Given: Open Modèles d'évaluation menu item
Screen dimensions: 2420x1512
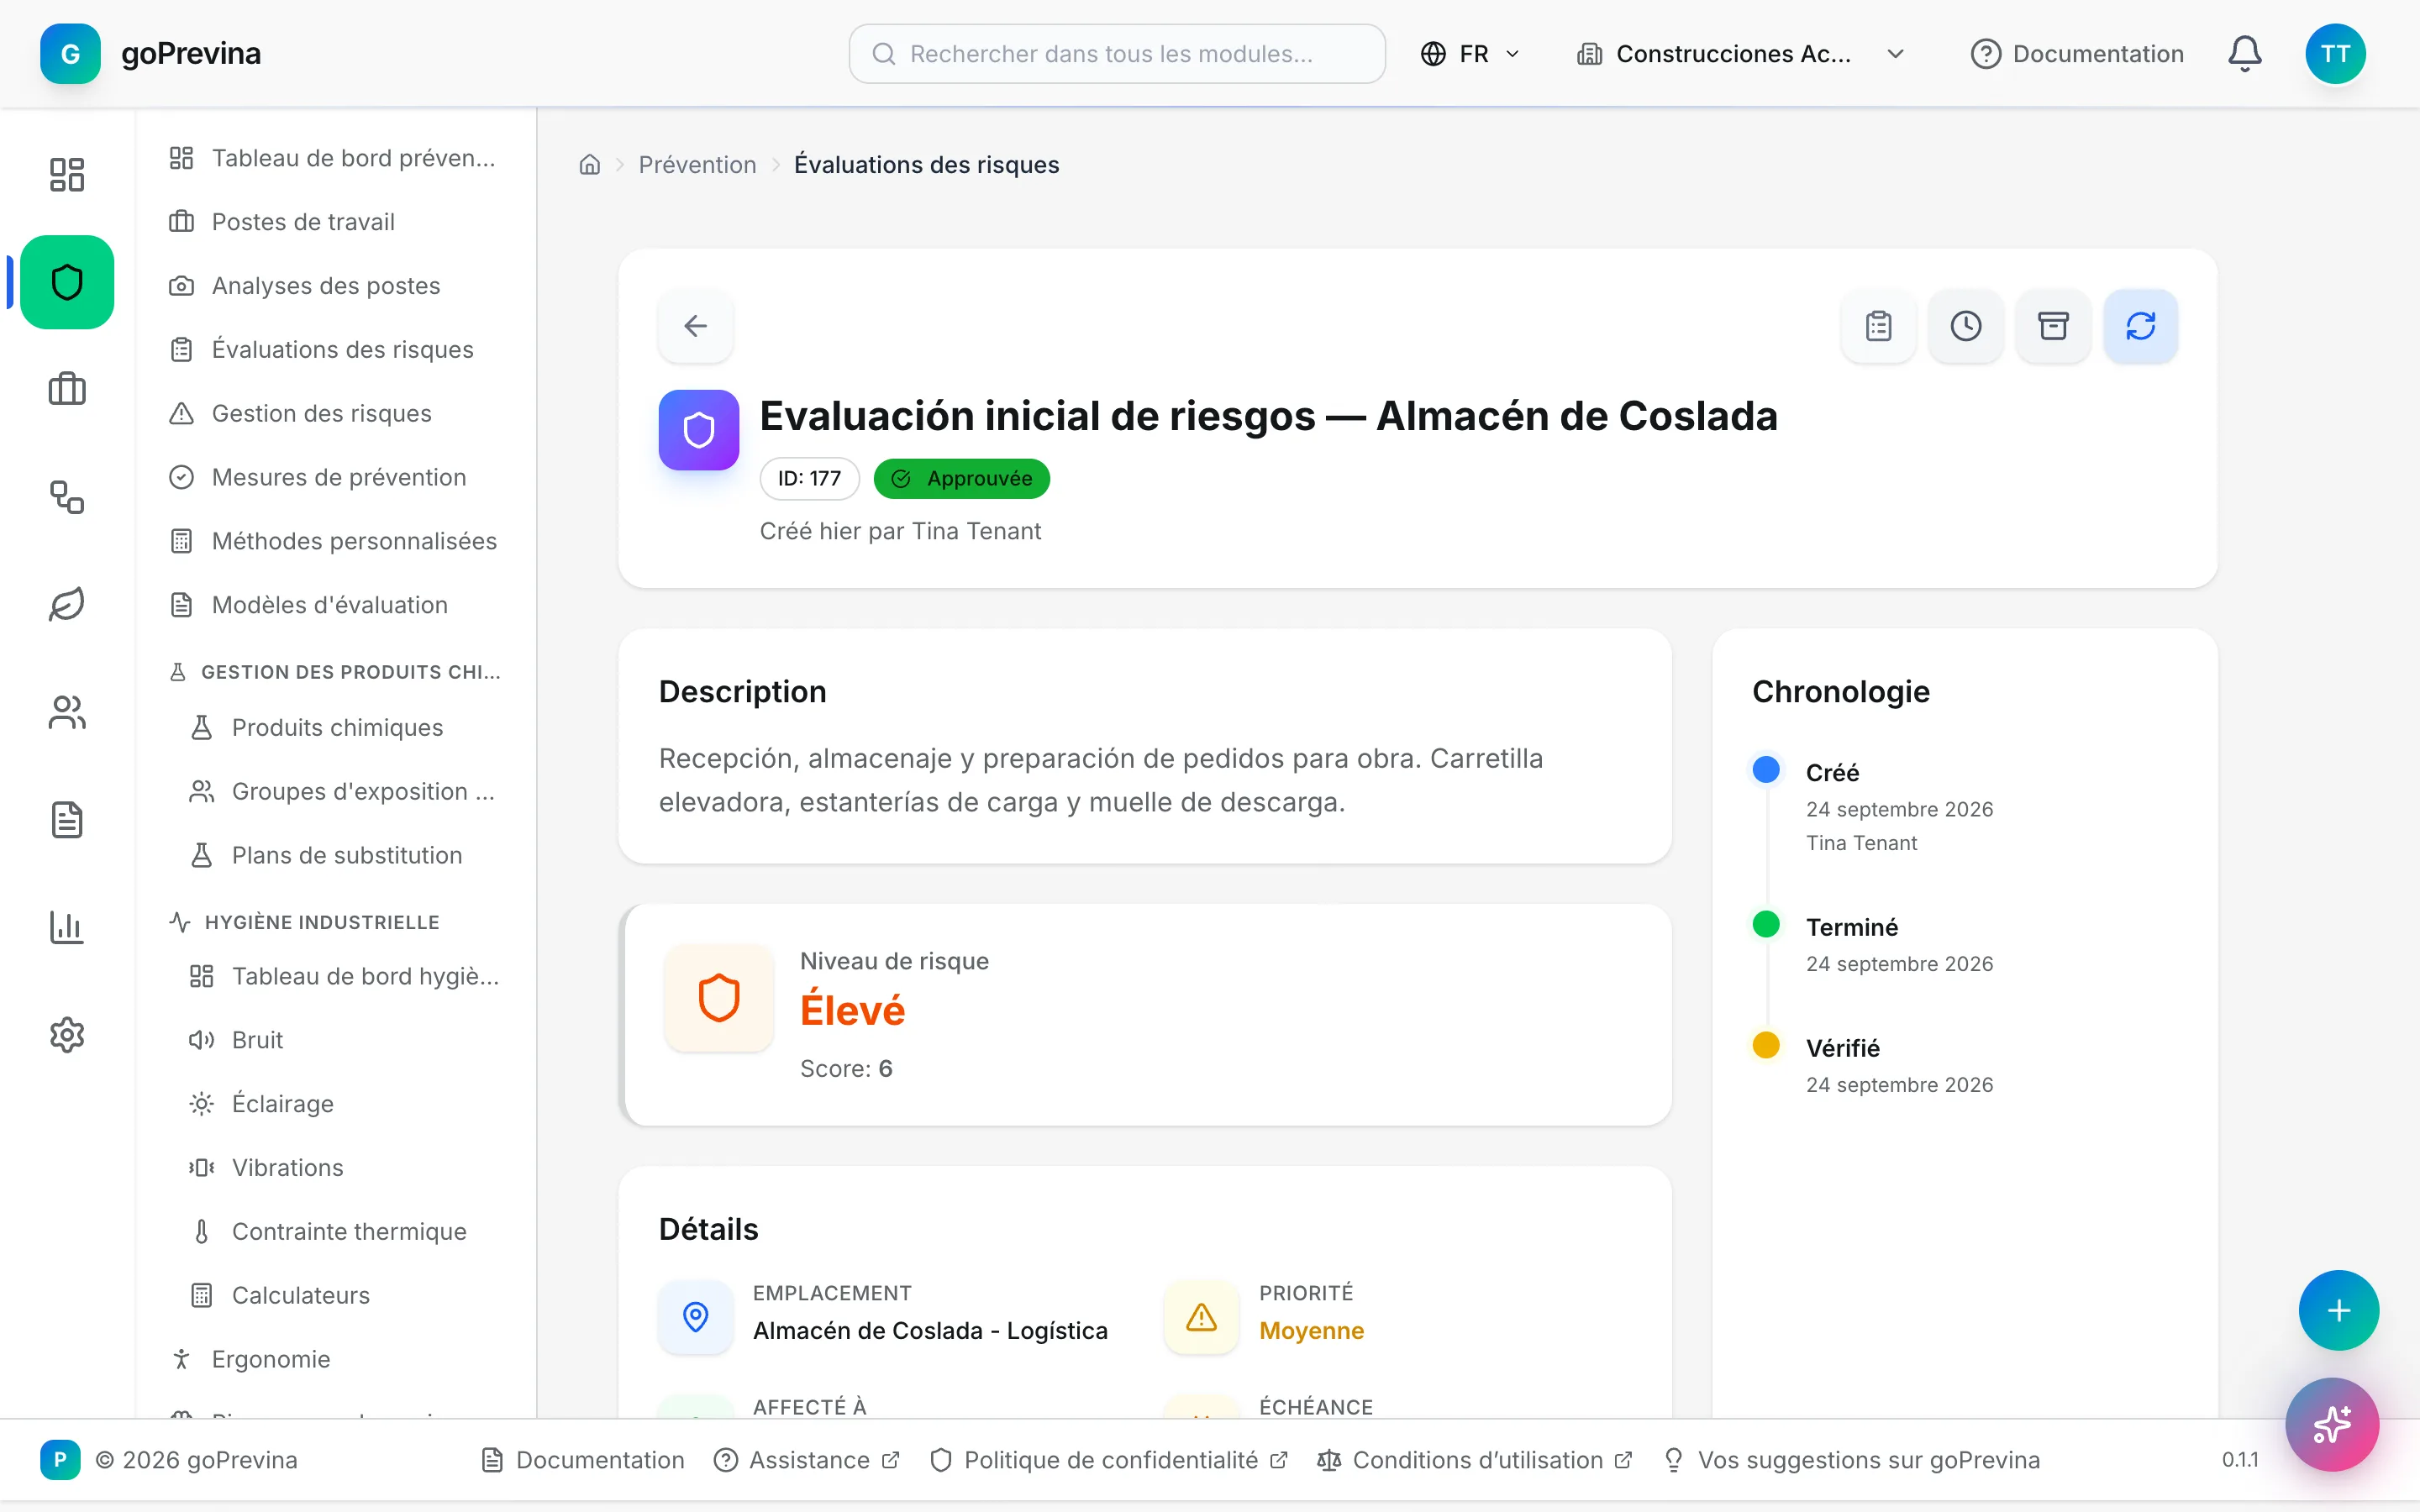Looking at the screenshot, I should (336, 605).
